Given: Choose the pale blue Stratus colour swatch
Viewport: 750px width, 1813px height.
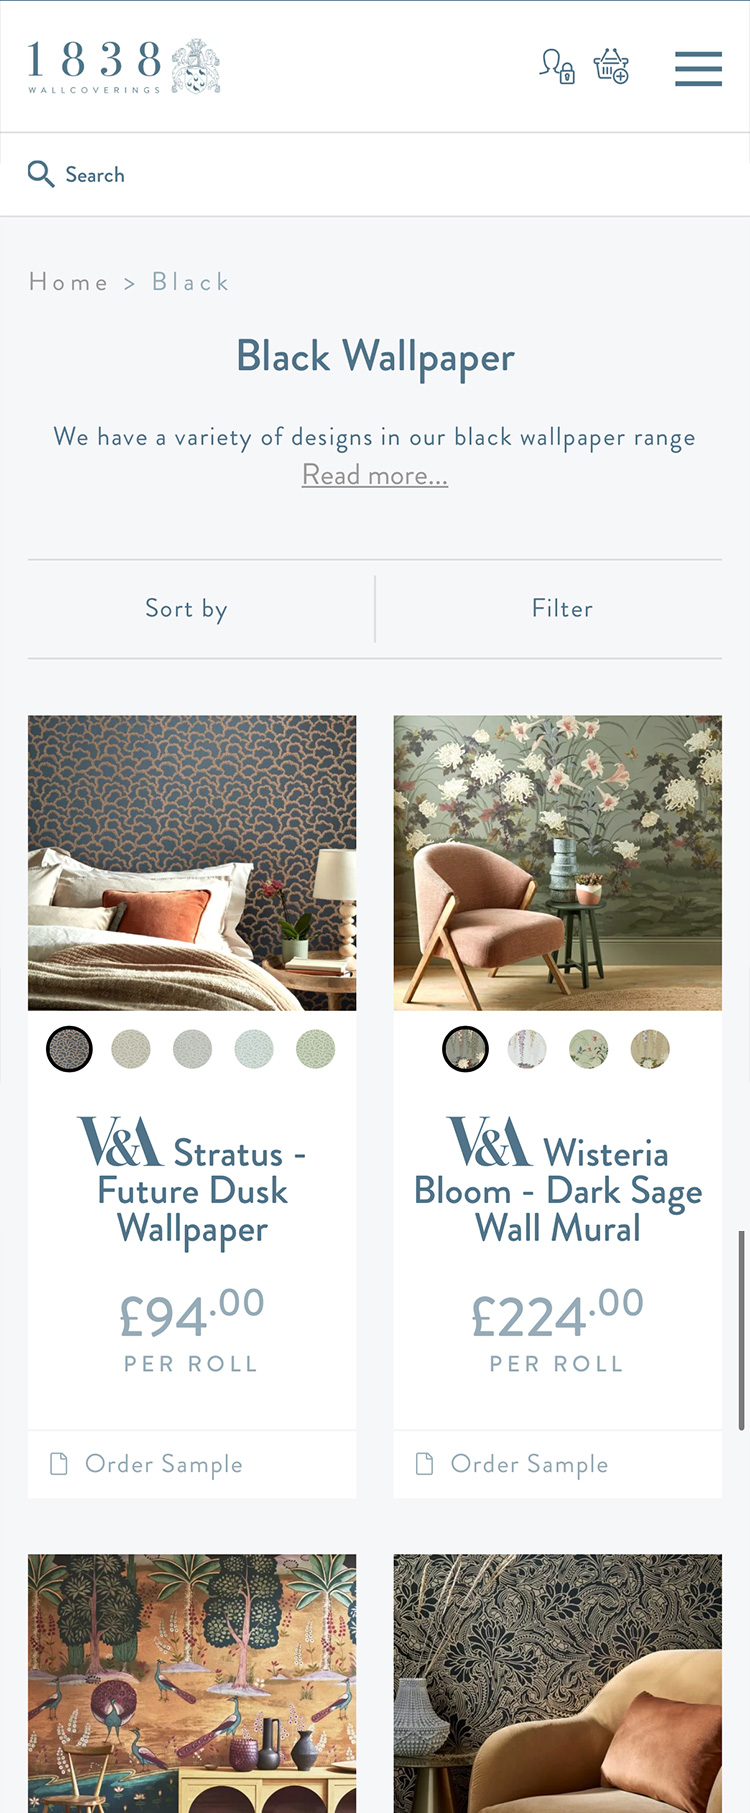Looking at the screenshot, I should 254,1049.
